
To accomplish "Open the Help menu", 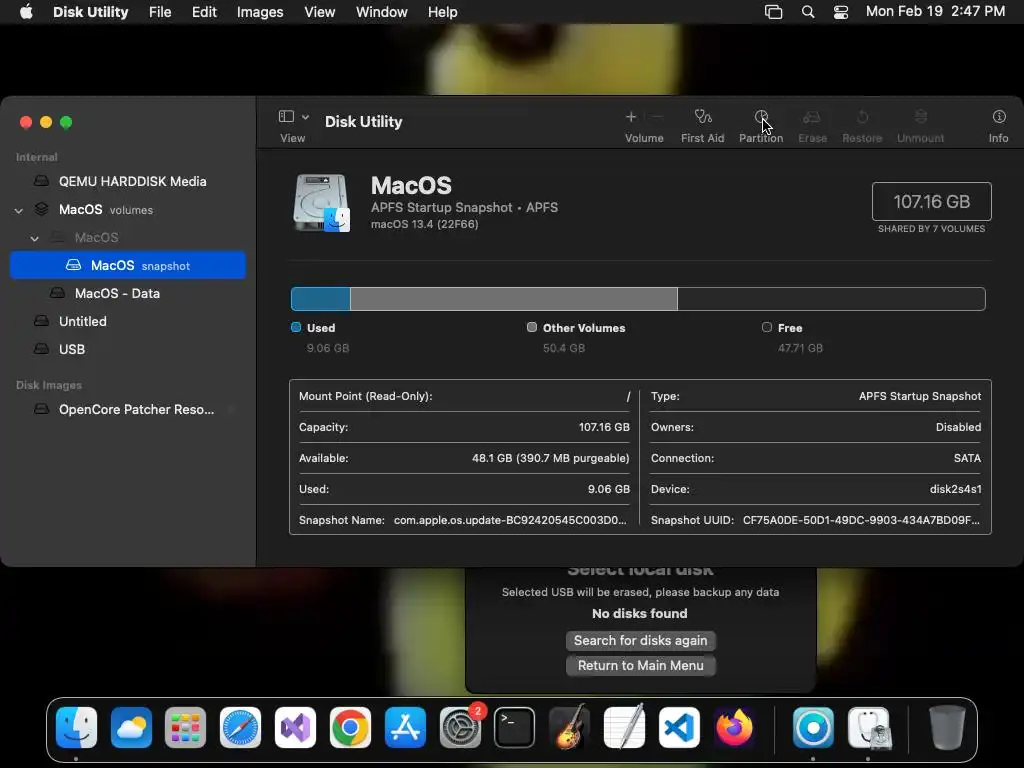I will pos(442,12).
